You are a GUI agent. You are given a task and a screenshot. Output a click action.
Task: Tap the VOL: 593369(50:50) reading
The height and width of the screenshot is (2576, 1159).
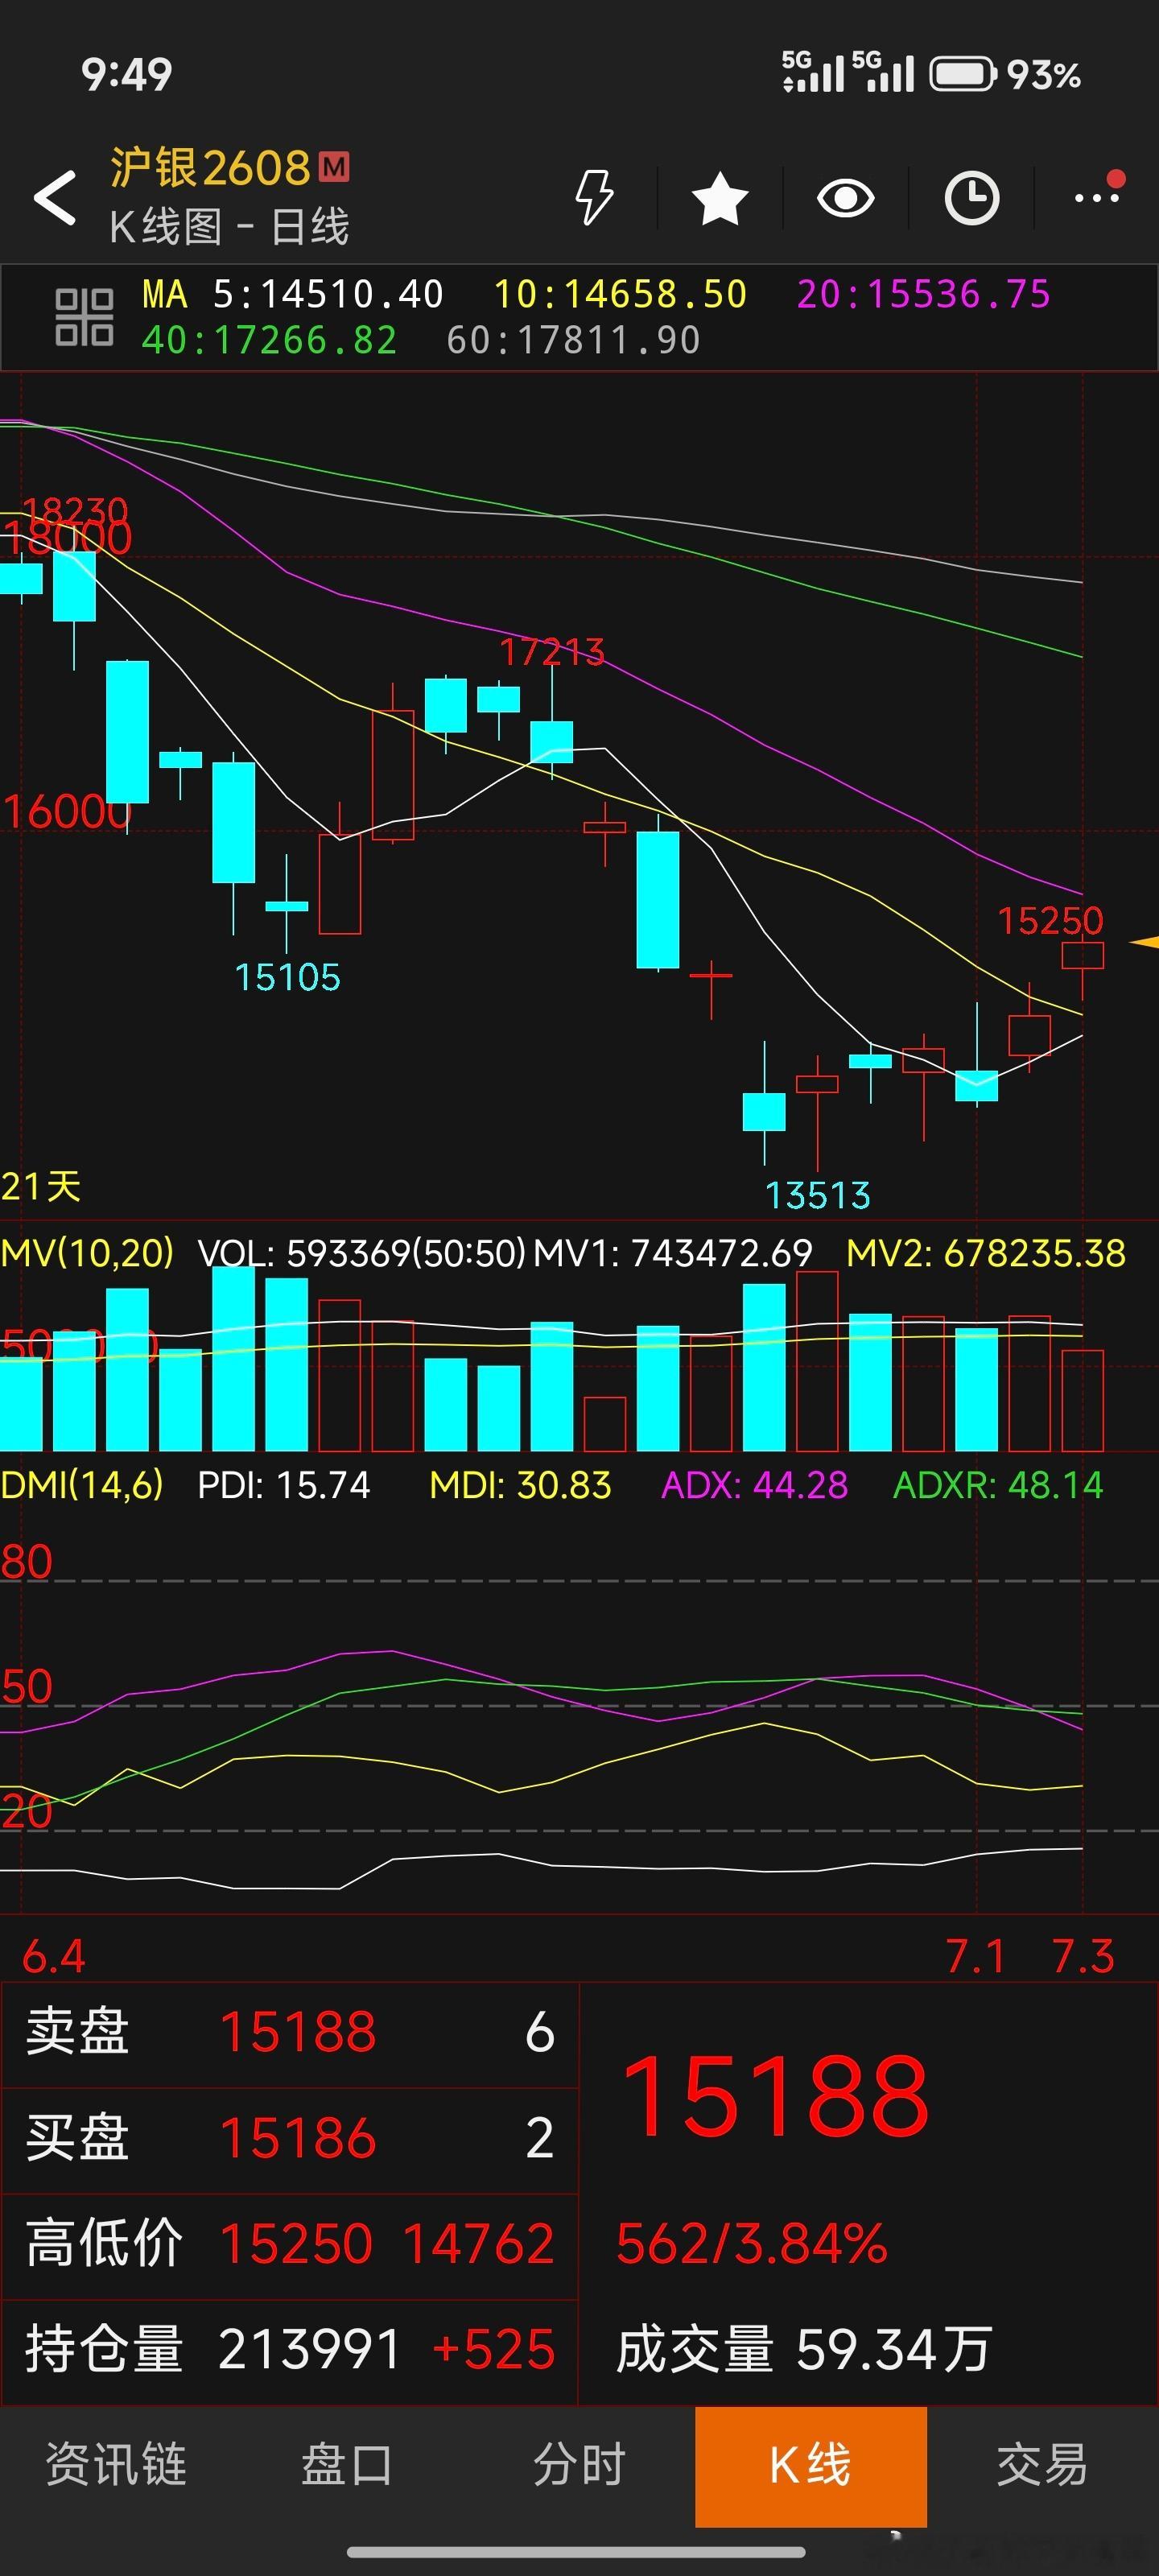tap(361, 1253)
